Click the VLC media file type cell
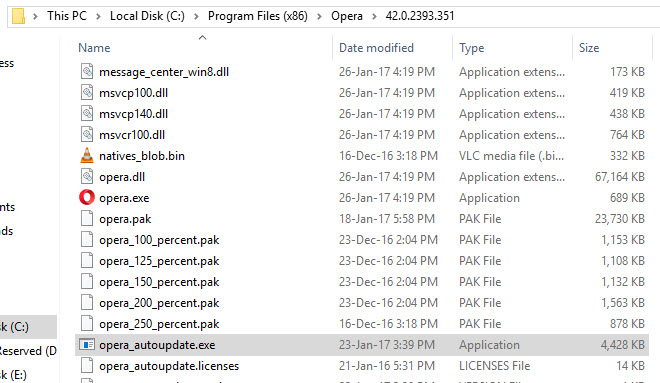 pos(511,156)
